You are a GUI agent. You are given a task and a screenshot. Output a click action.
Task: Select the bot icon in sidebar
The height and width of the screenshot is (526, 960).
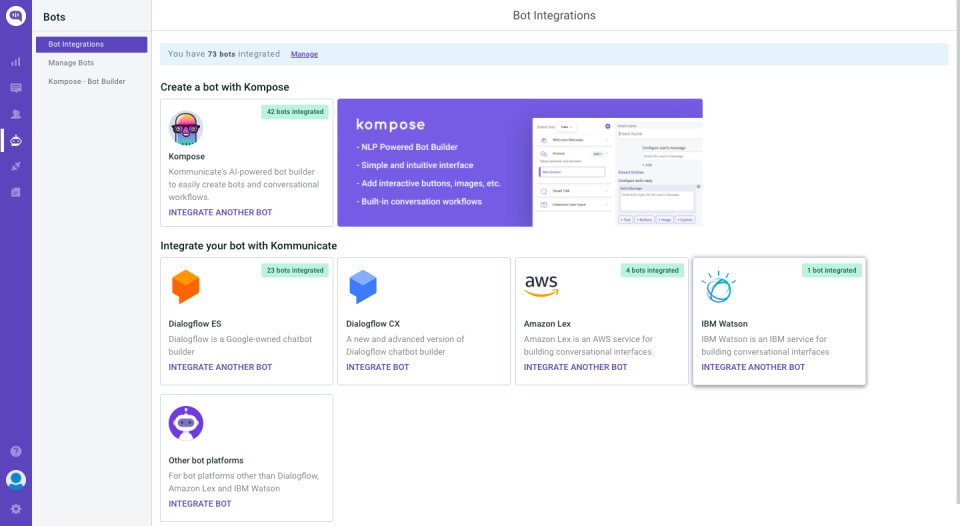tap(16, 141)
